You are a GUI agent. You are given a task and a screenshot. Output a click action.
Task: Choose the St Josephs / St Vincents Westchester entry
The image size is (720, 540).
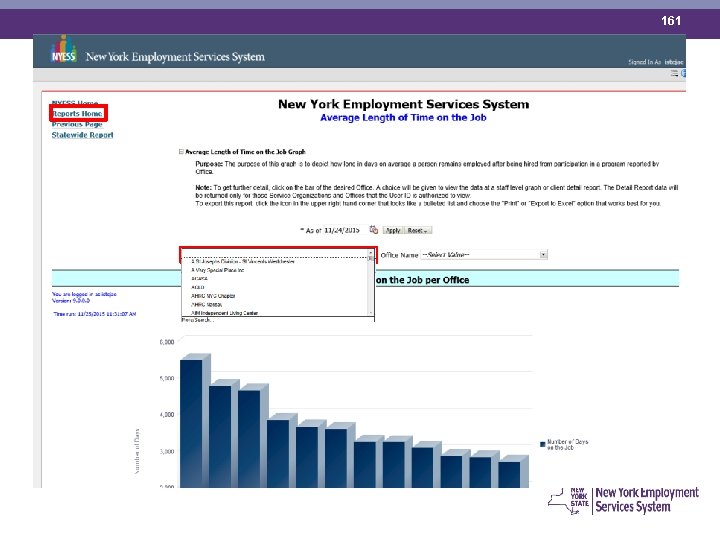point(242,261)
